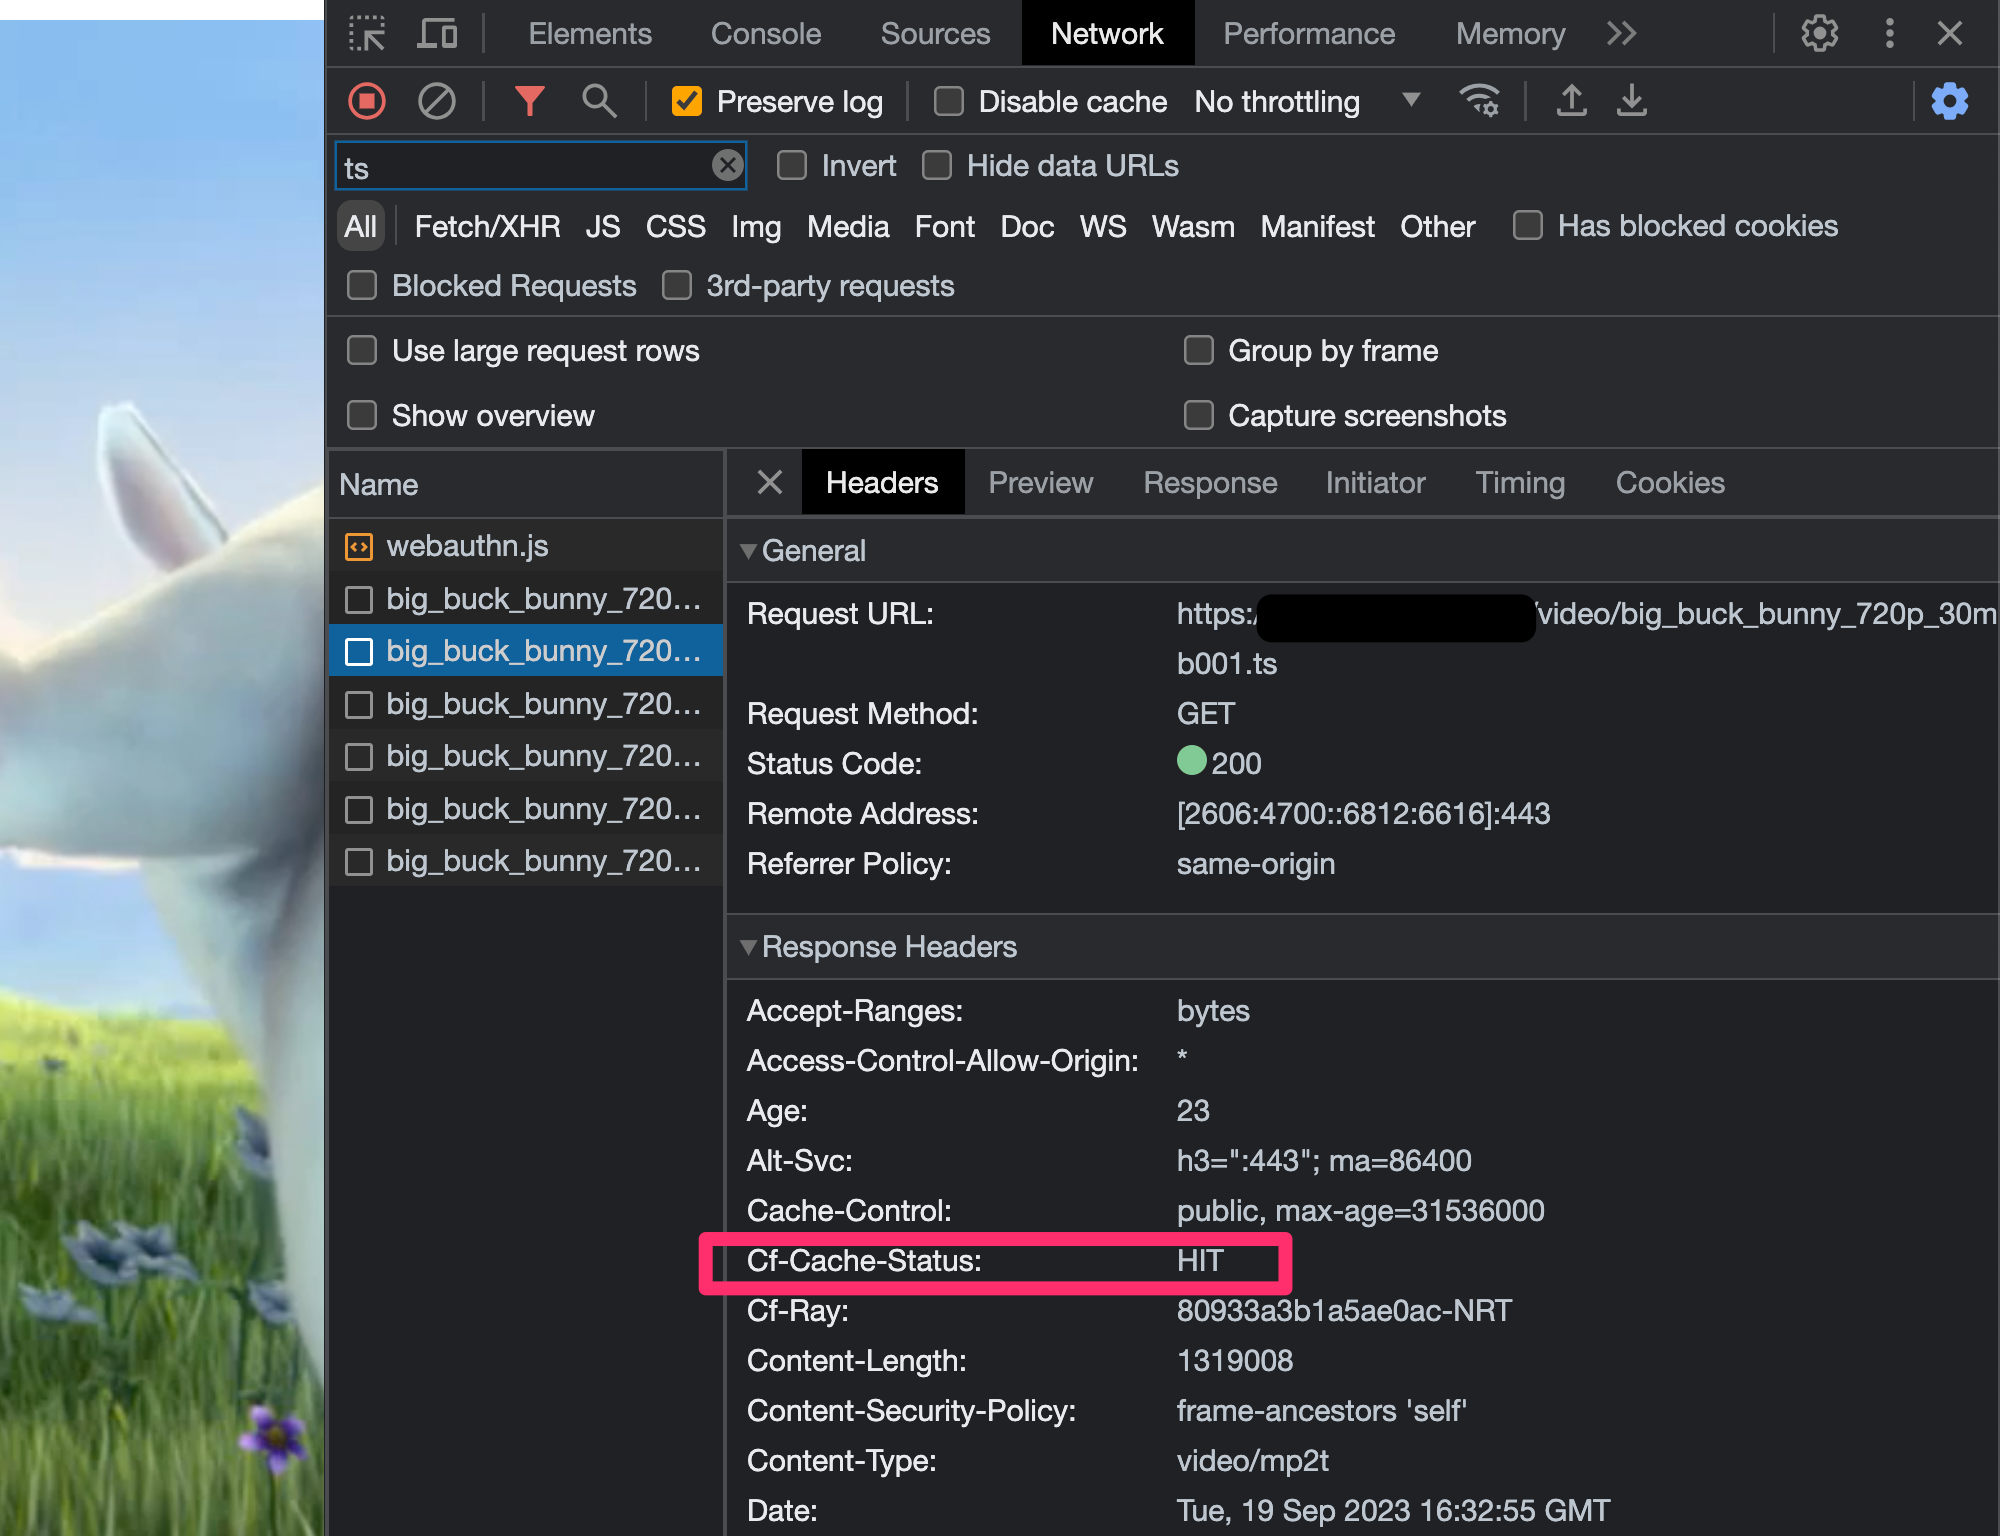The width and height of the screenshot is (2000, 1536).
Task: Stop recording network log
Action: [x=367, y=101]
